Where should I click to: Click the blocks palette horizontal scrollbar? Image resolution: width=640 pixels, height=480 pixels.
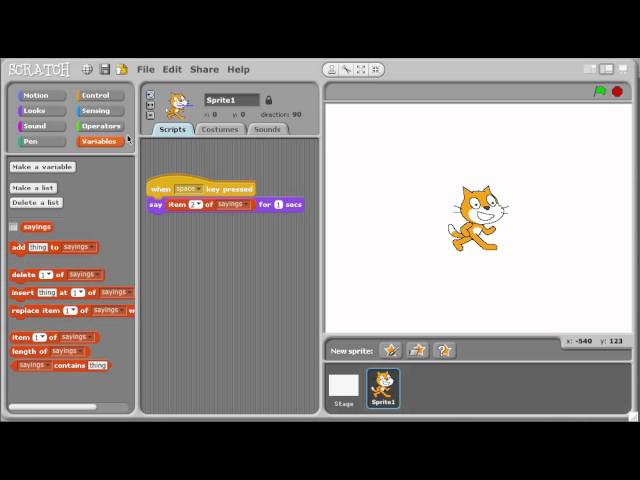click(x=53, y=407)
